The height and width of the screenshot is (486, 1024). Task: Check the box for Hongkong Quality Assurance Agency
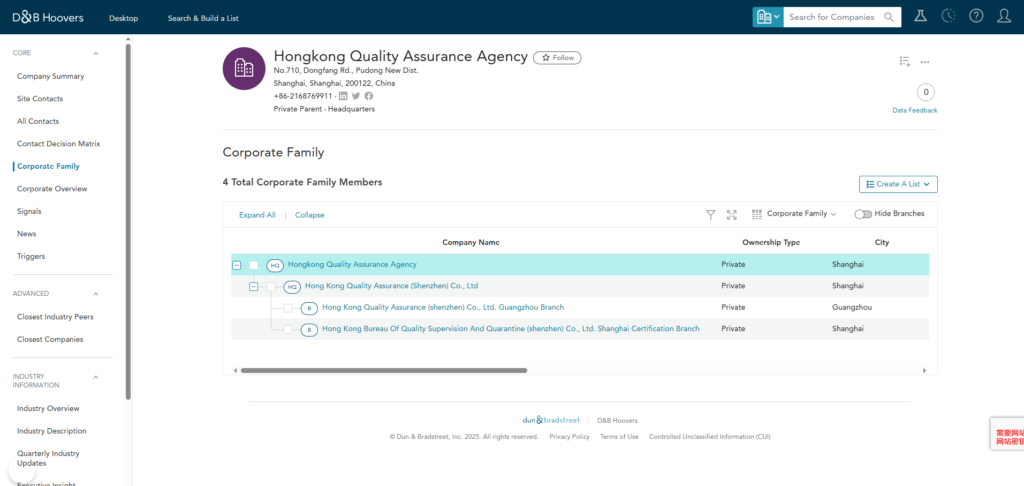pos(254,265)
